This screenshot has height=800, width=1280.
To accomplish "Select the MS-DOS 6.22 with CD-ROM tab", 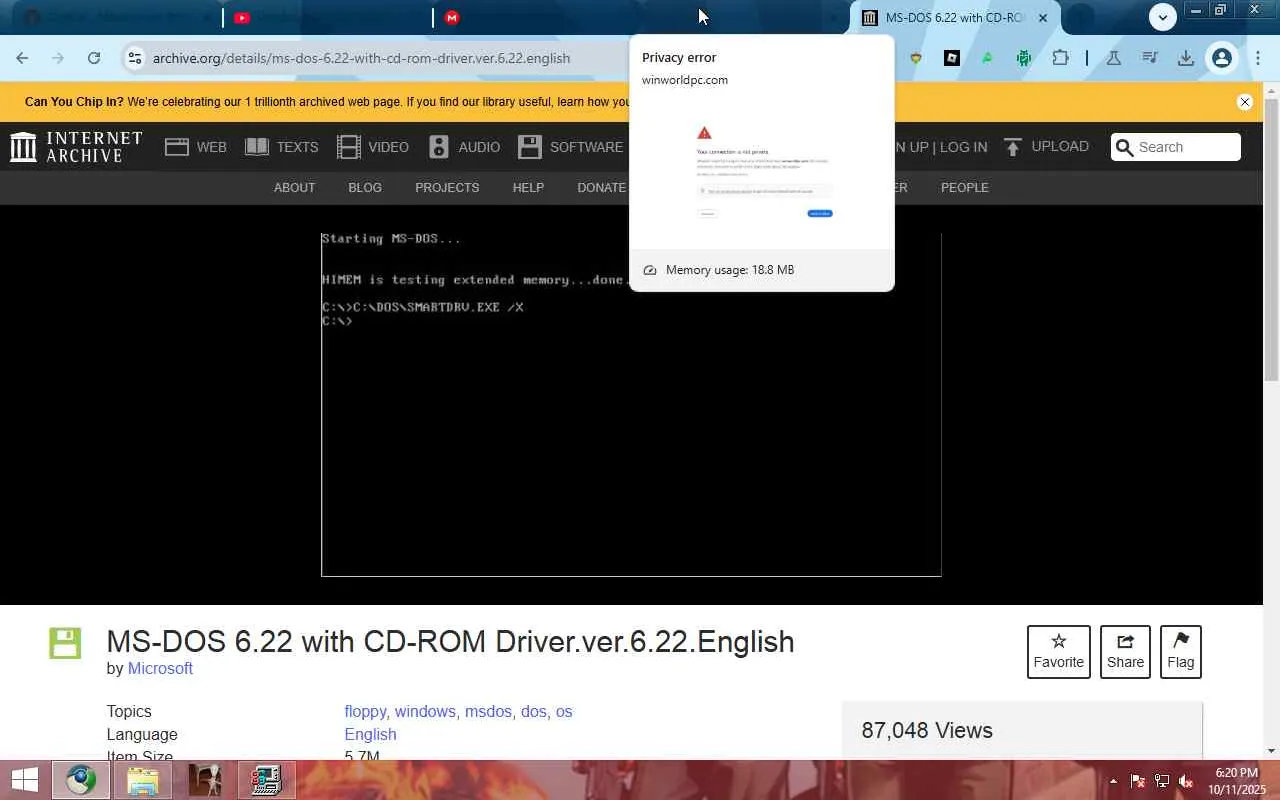I will (954, 17).
